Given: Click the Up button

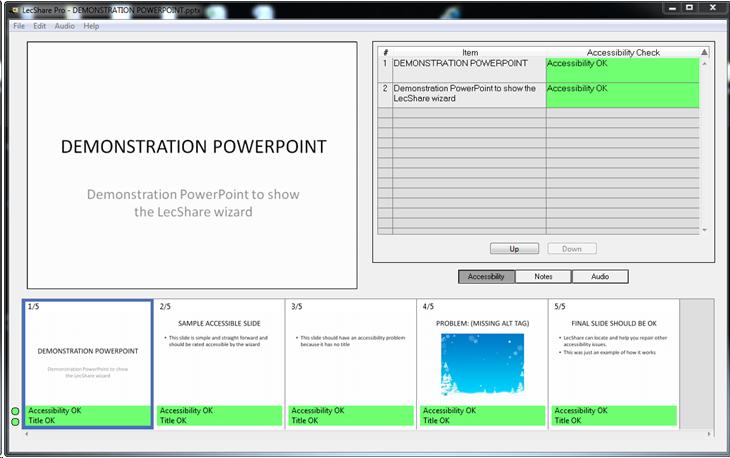Looking at the screenshot, I should 514,249.
